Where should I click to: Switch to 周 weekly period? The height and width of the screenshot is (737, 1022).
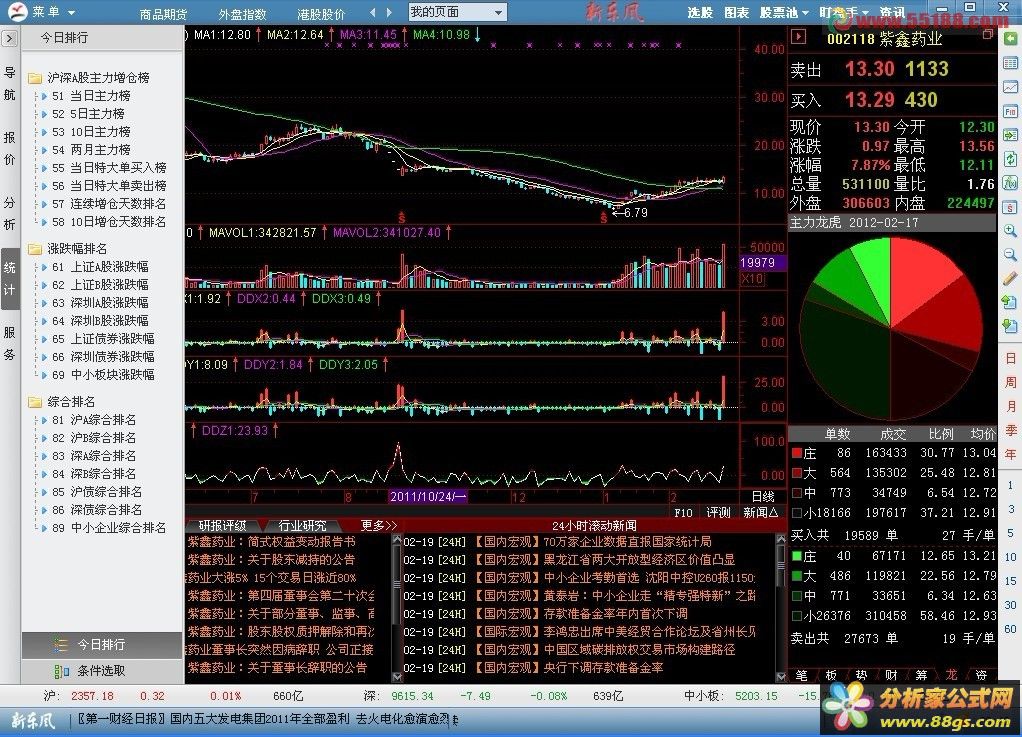point(1010,383)
